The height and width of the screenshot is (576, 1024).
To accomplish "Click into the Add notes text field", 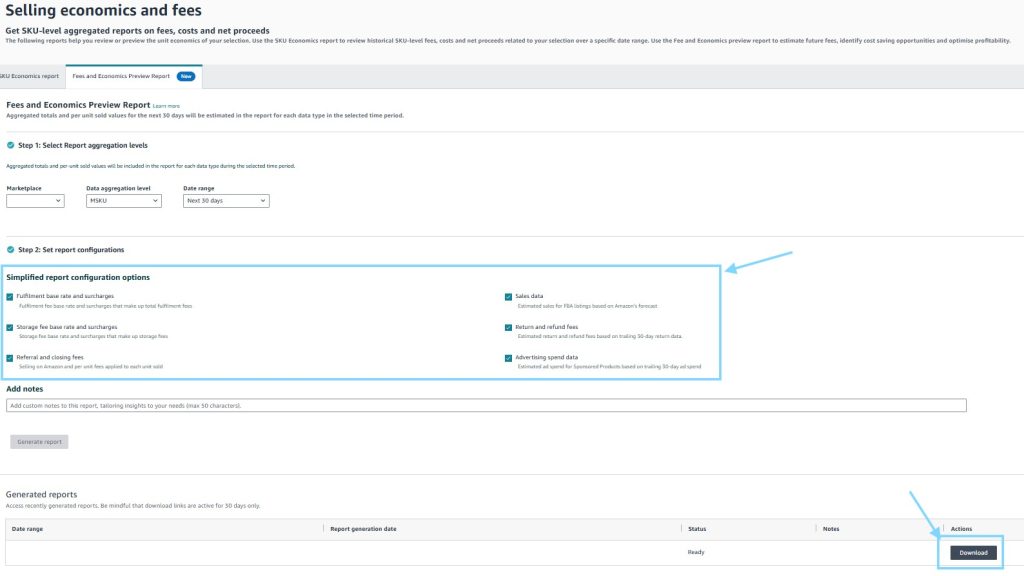I will pyautogui.click(x=486, y=405).
